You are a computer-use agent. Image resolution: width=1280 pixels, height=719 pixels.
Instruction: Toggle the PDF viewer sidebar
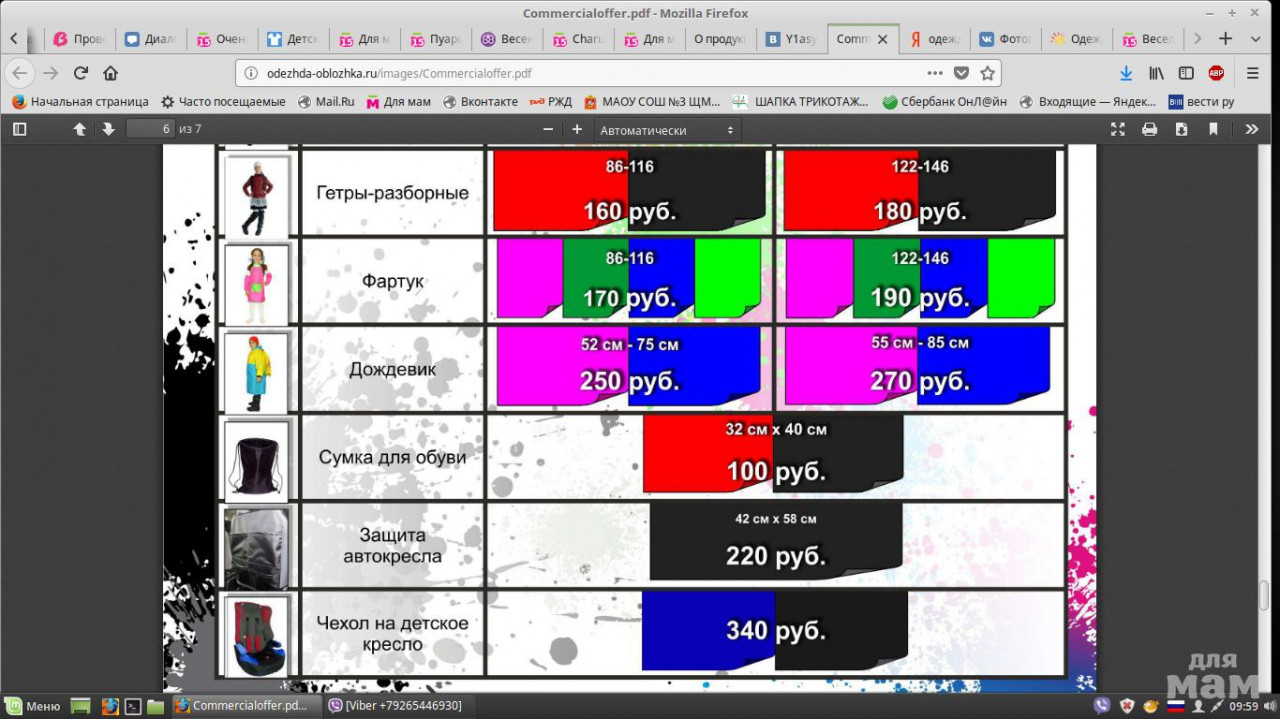[x=19, y=129]
